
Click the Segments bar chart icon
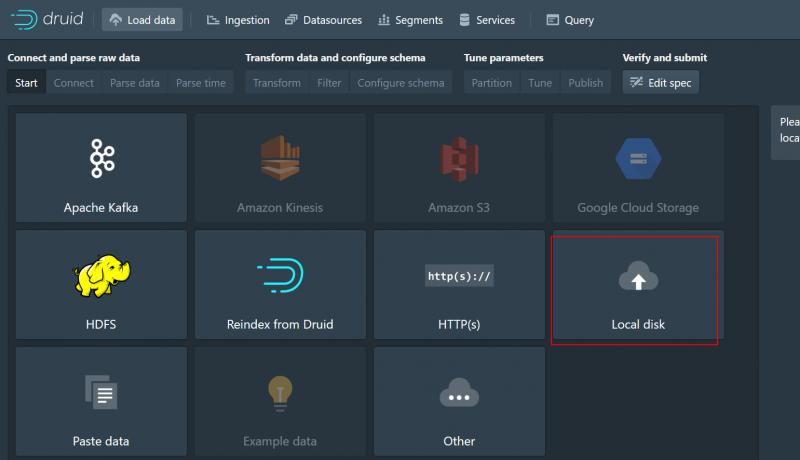[384, 20]
